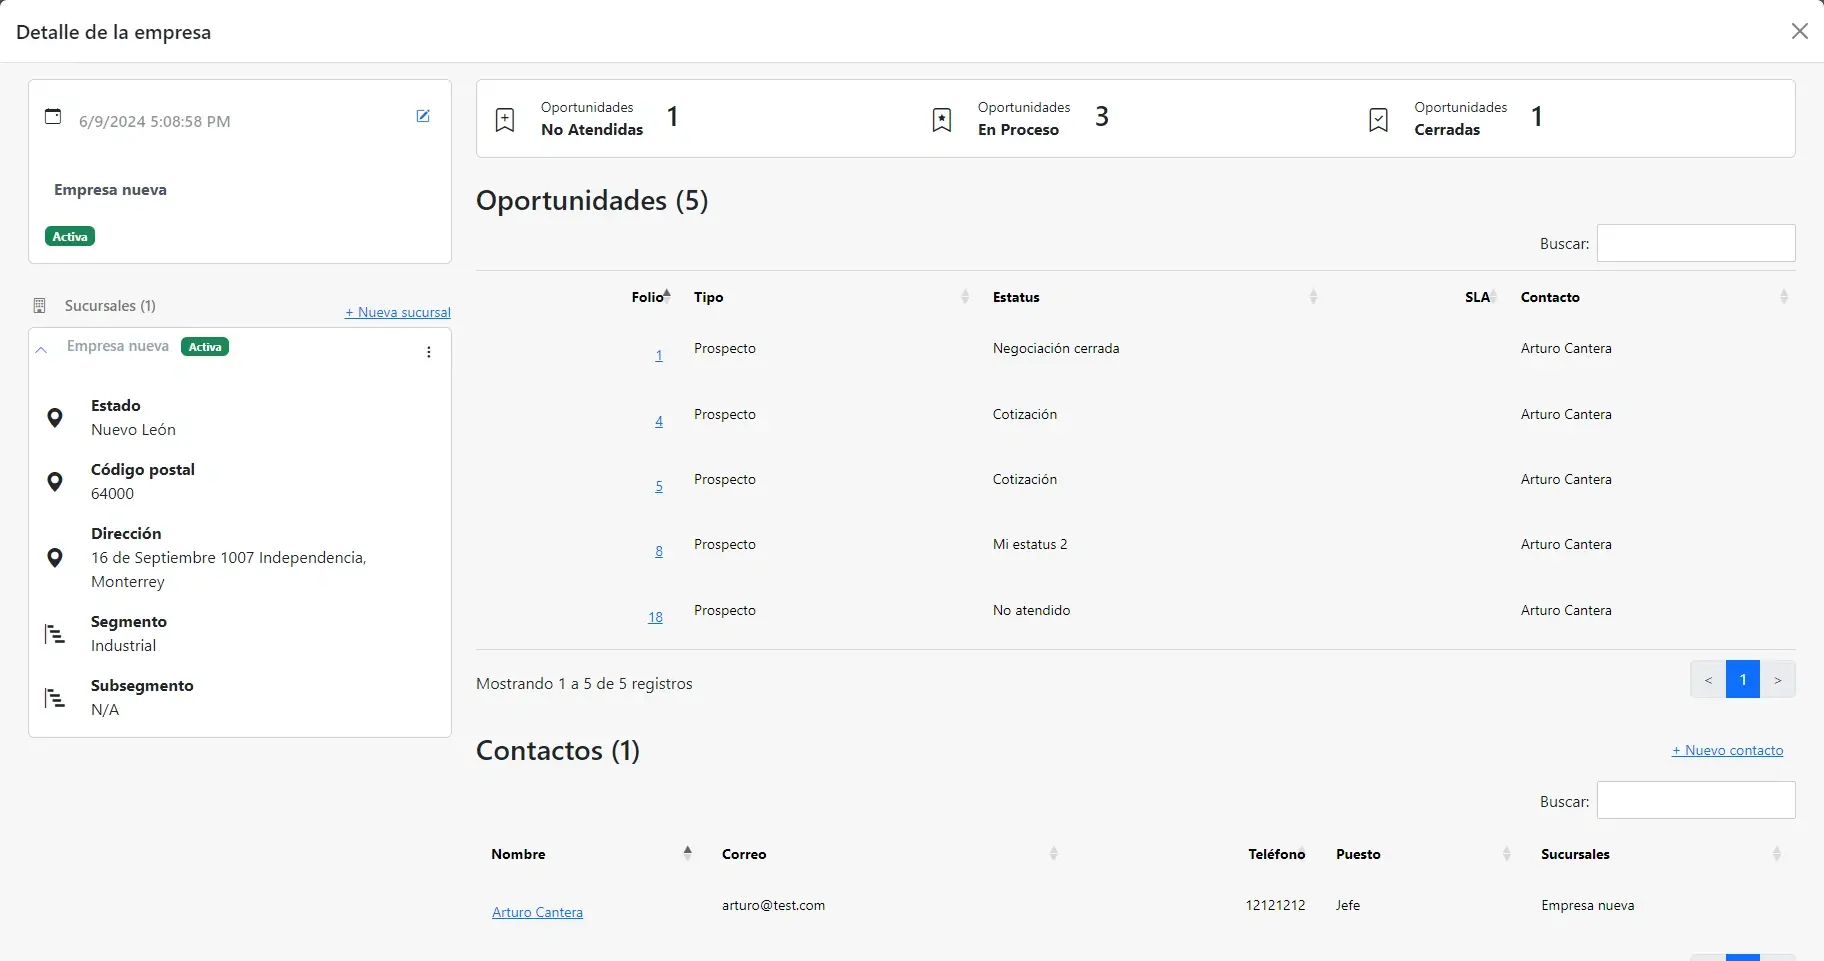Click the Industrial segment value
The image size is (1824, 961).
tap(123, 645)
